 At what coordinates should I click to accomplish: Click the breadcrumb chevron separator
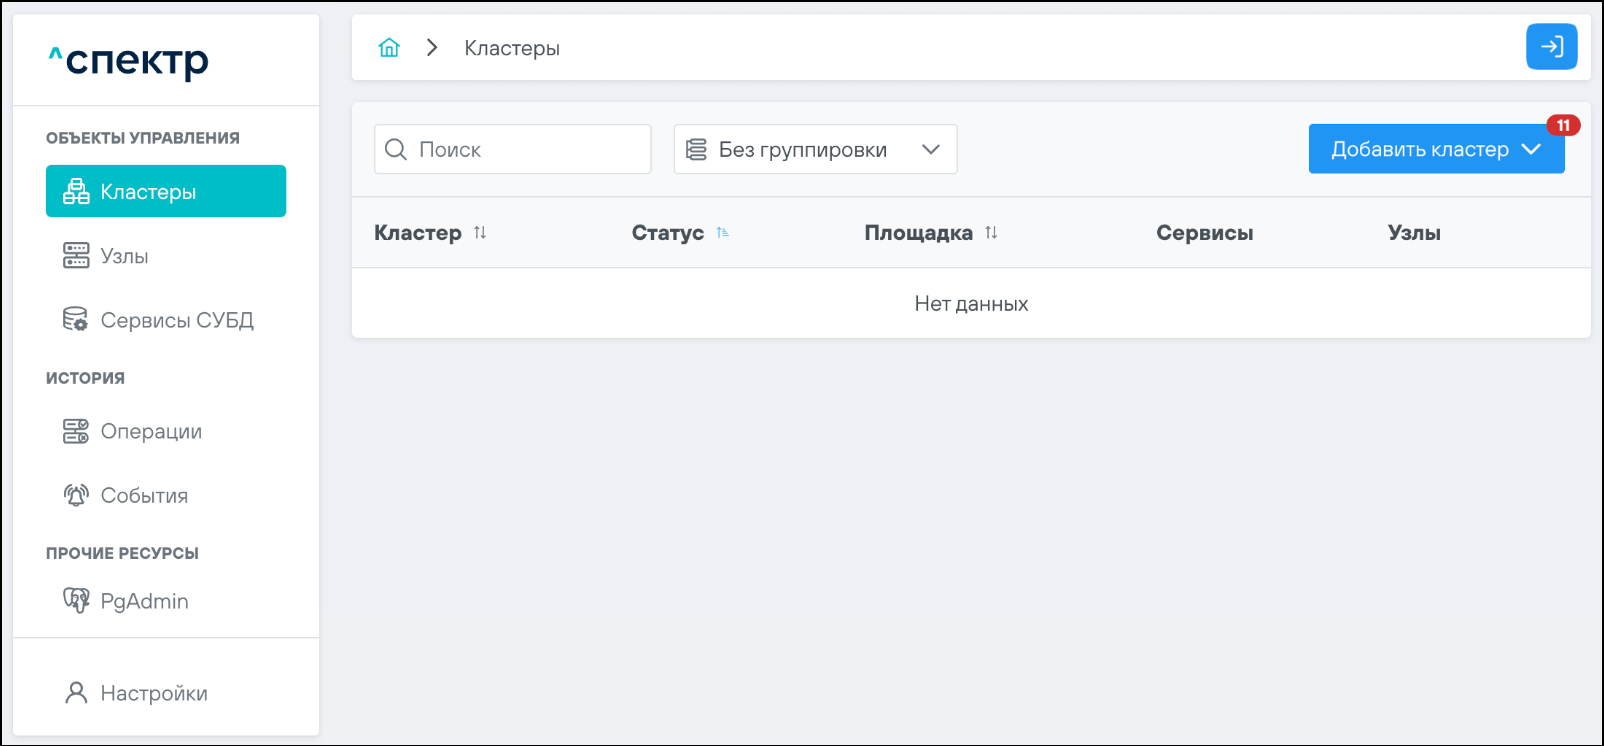[x=432, y=48]
